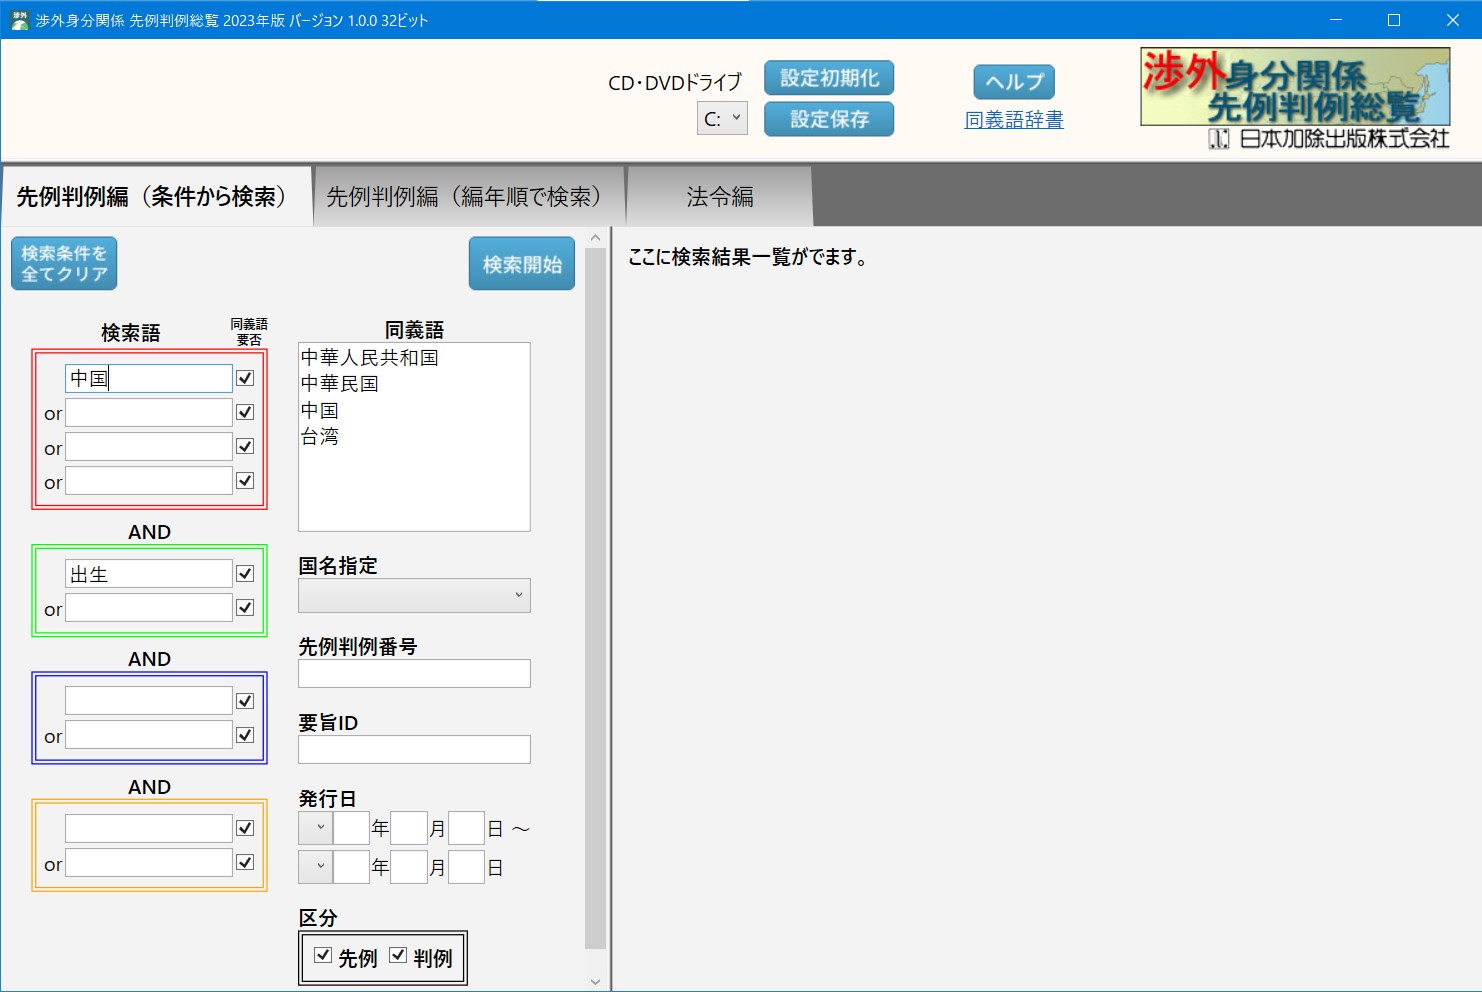Click 検索条件を全てクリア button
1482x992 pixels.
coord(64,264)
